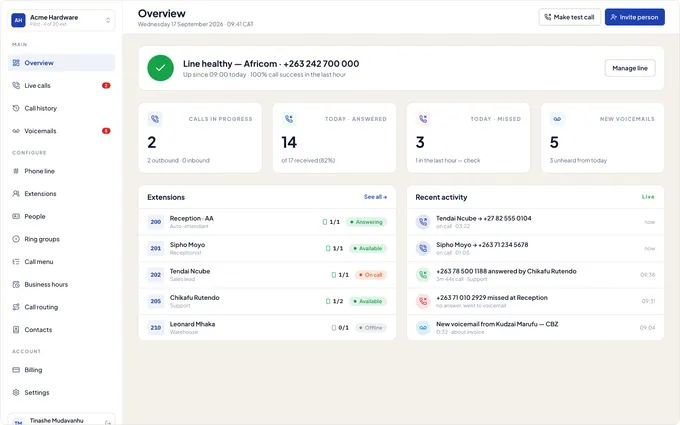680x425 pixels.
Task: Click the Live calls phone icon
Action: point(16,85)
